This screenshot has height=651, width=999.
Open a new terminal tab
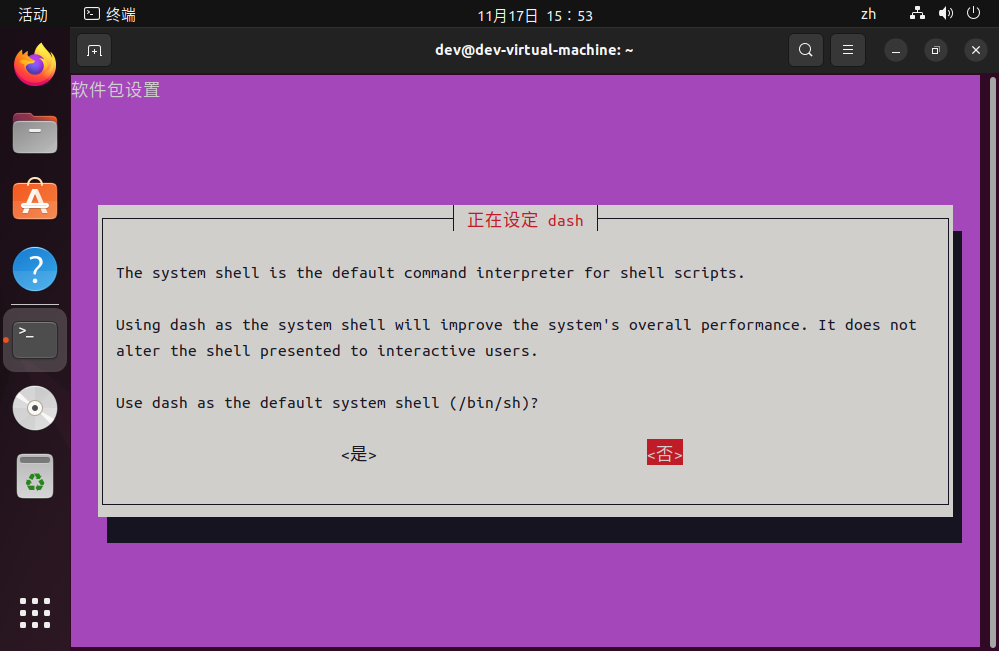point(93,49)
